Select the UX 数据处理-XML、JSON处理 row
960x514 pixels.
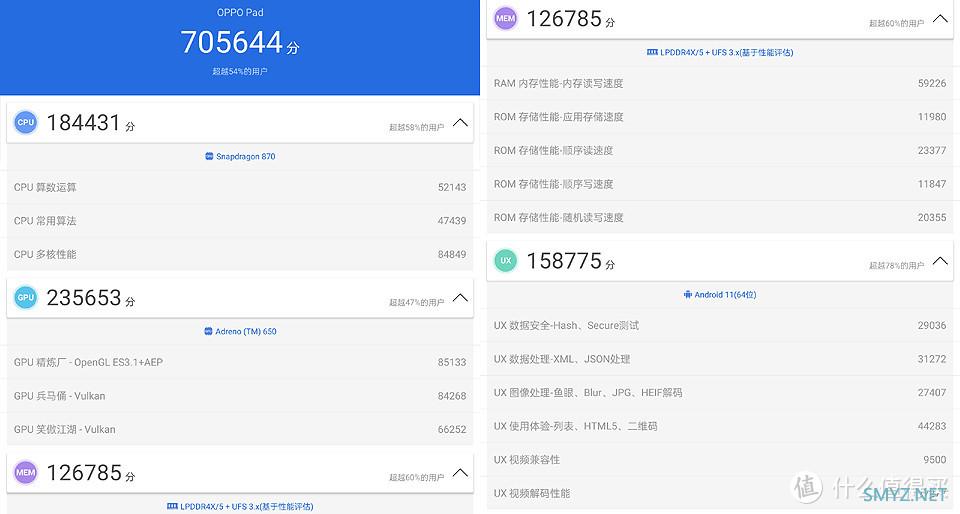[x=720, y=359]
